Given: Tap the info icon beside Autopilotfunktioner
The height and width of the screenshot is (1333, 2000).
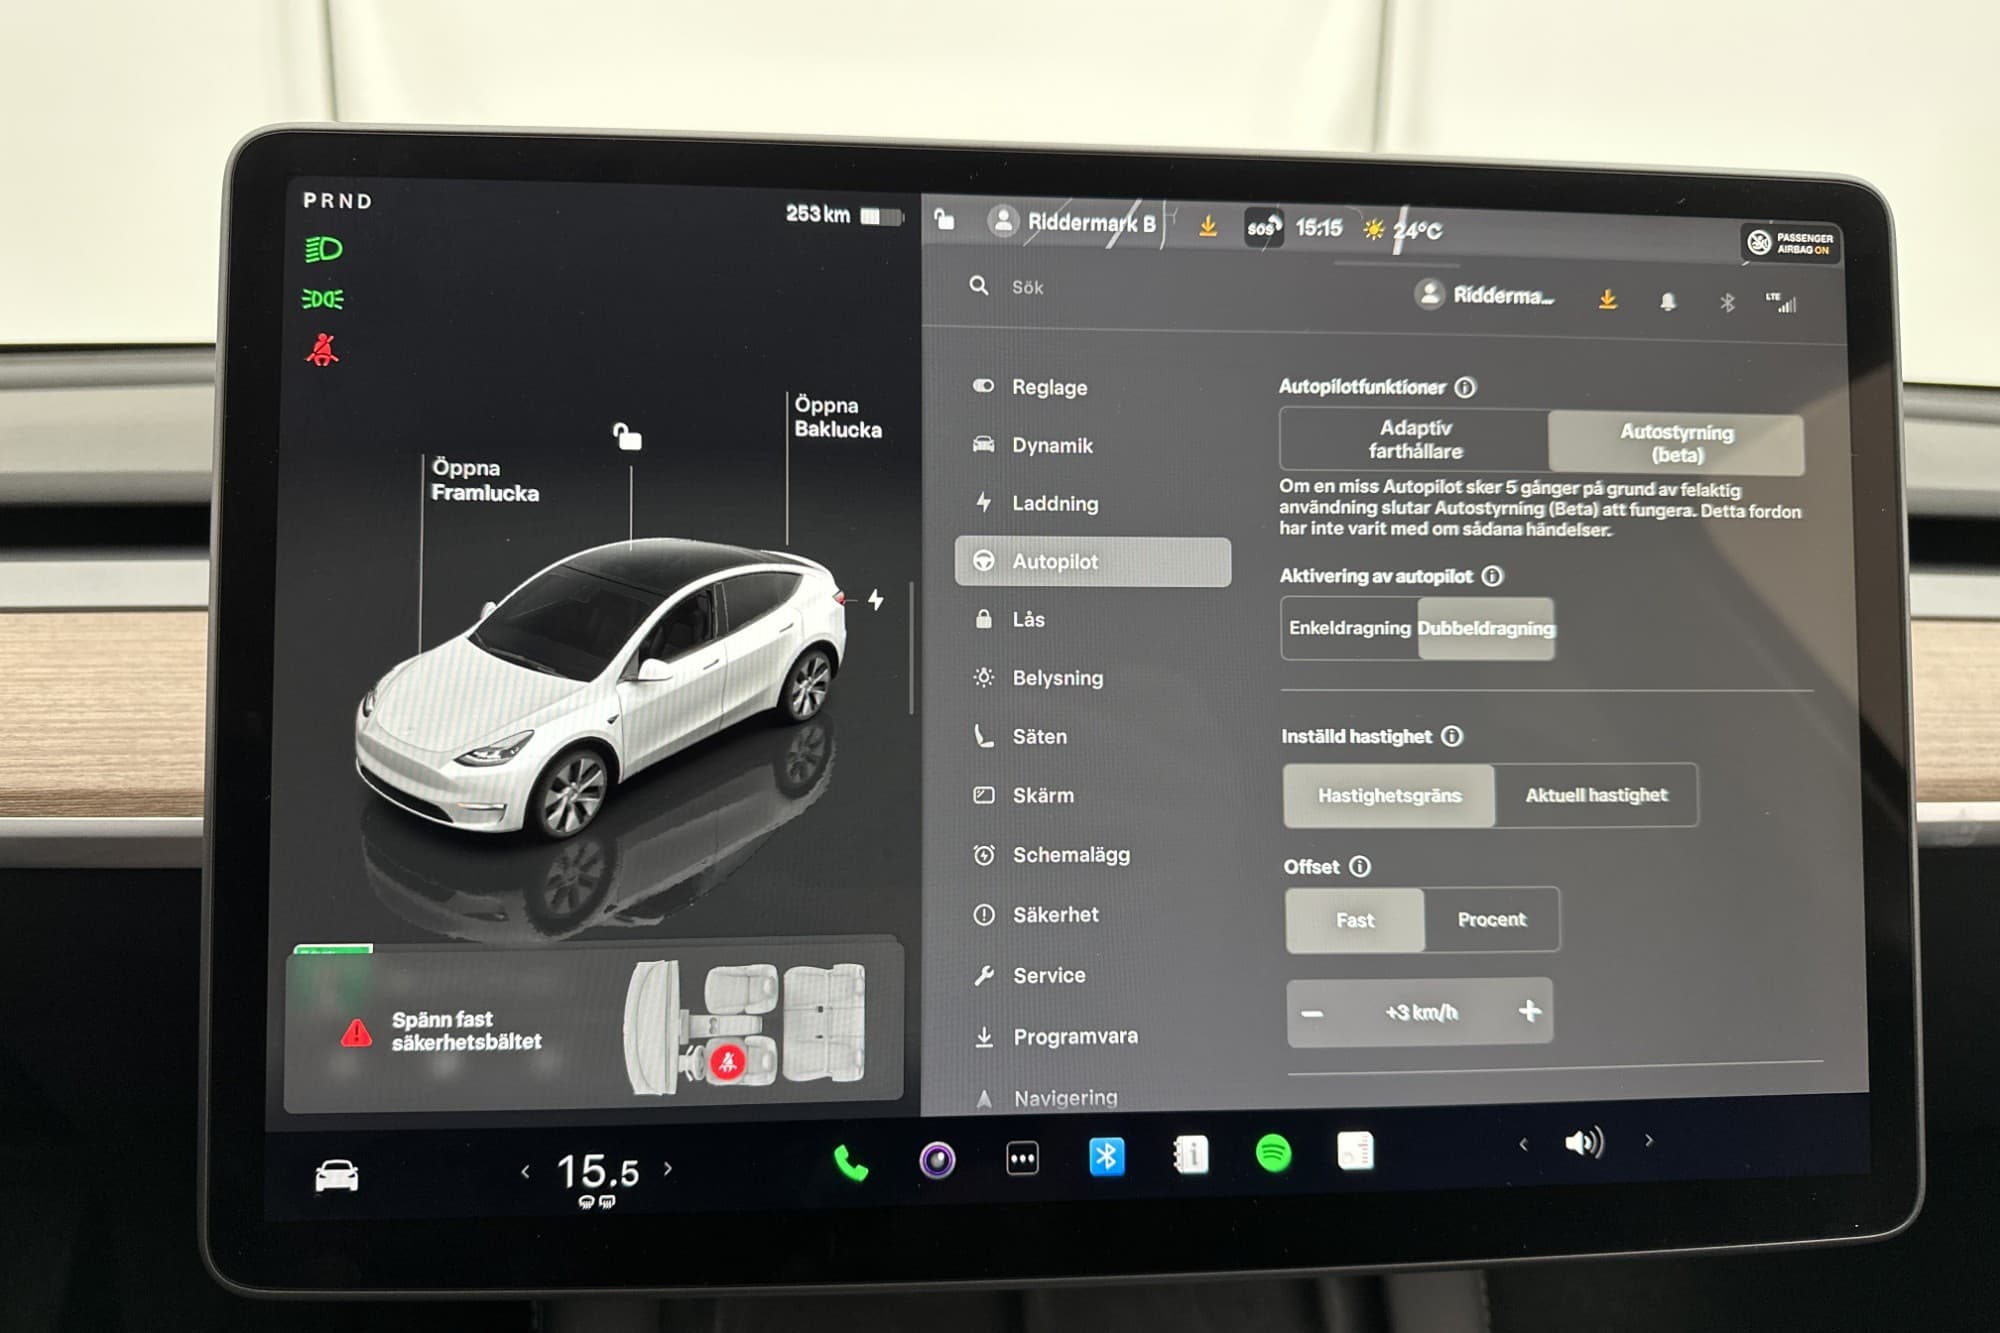Looking at the screenshot, I should click(1465, 387).
